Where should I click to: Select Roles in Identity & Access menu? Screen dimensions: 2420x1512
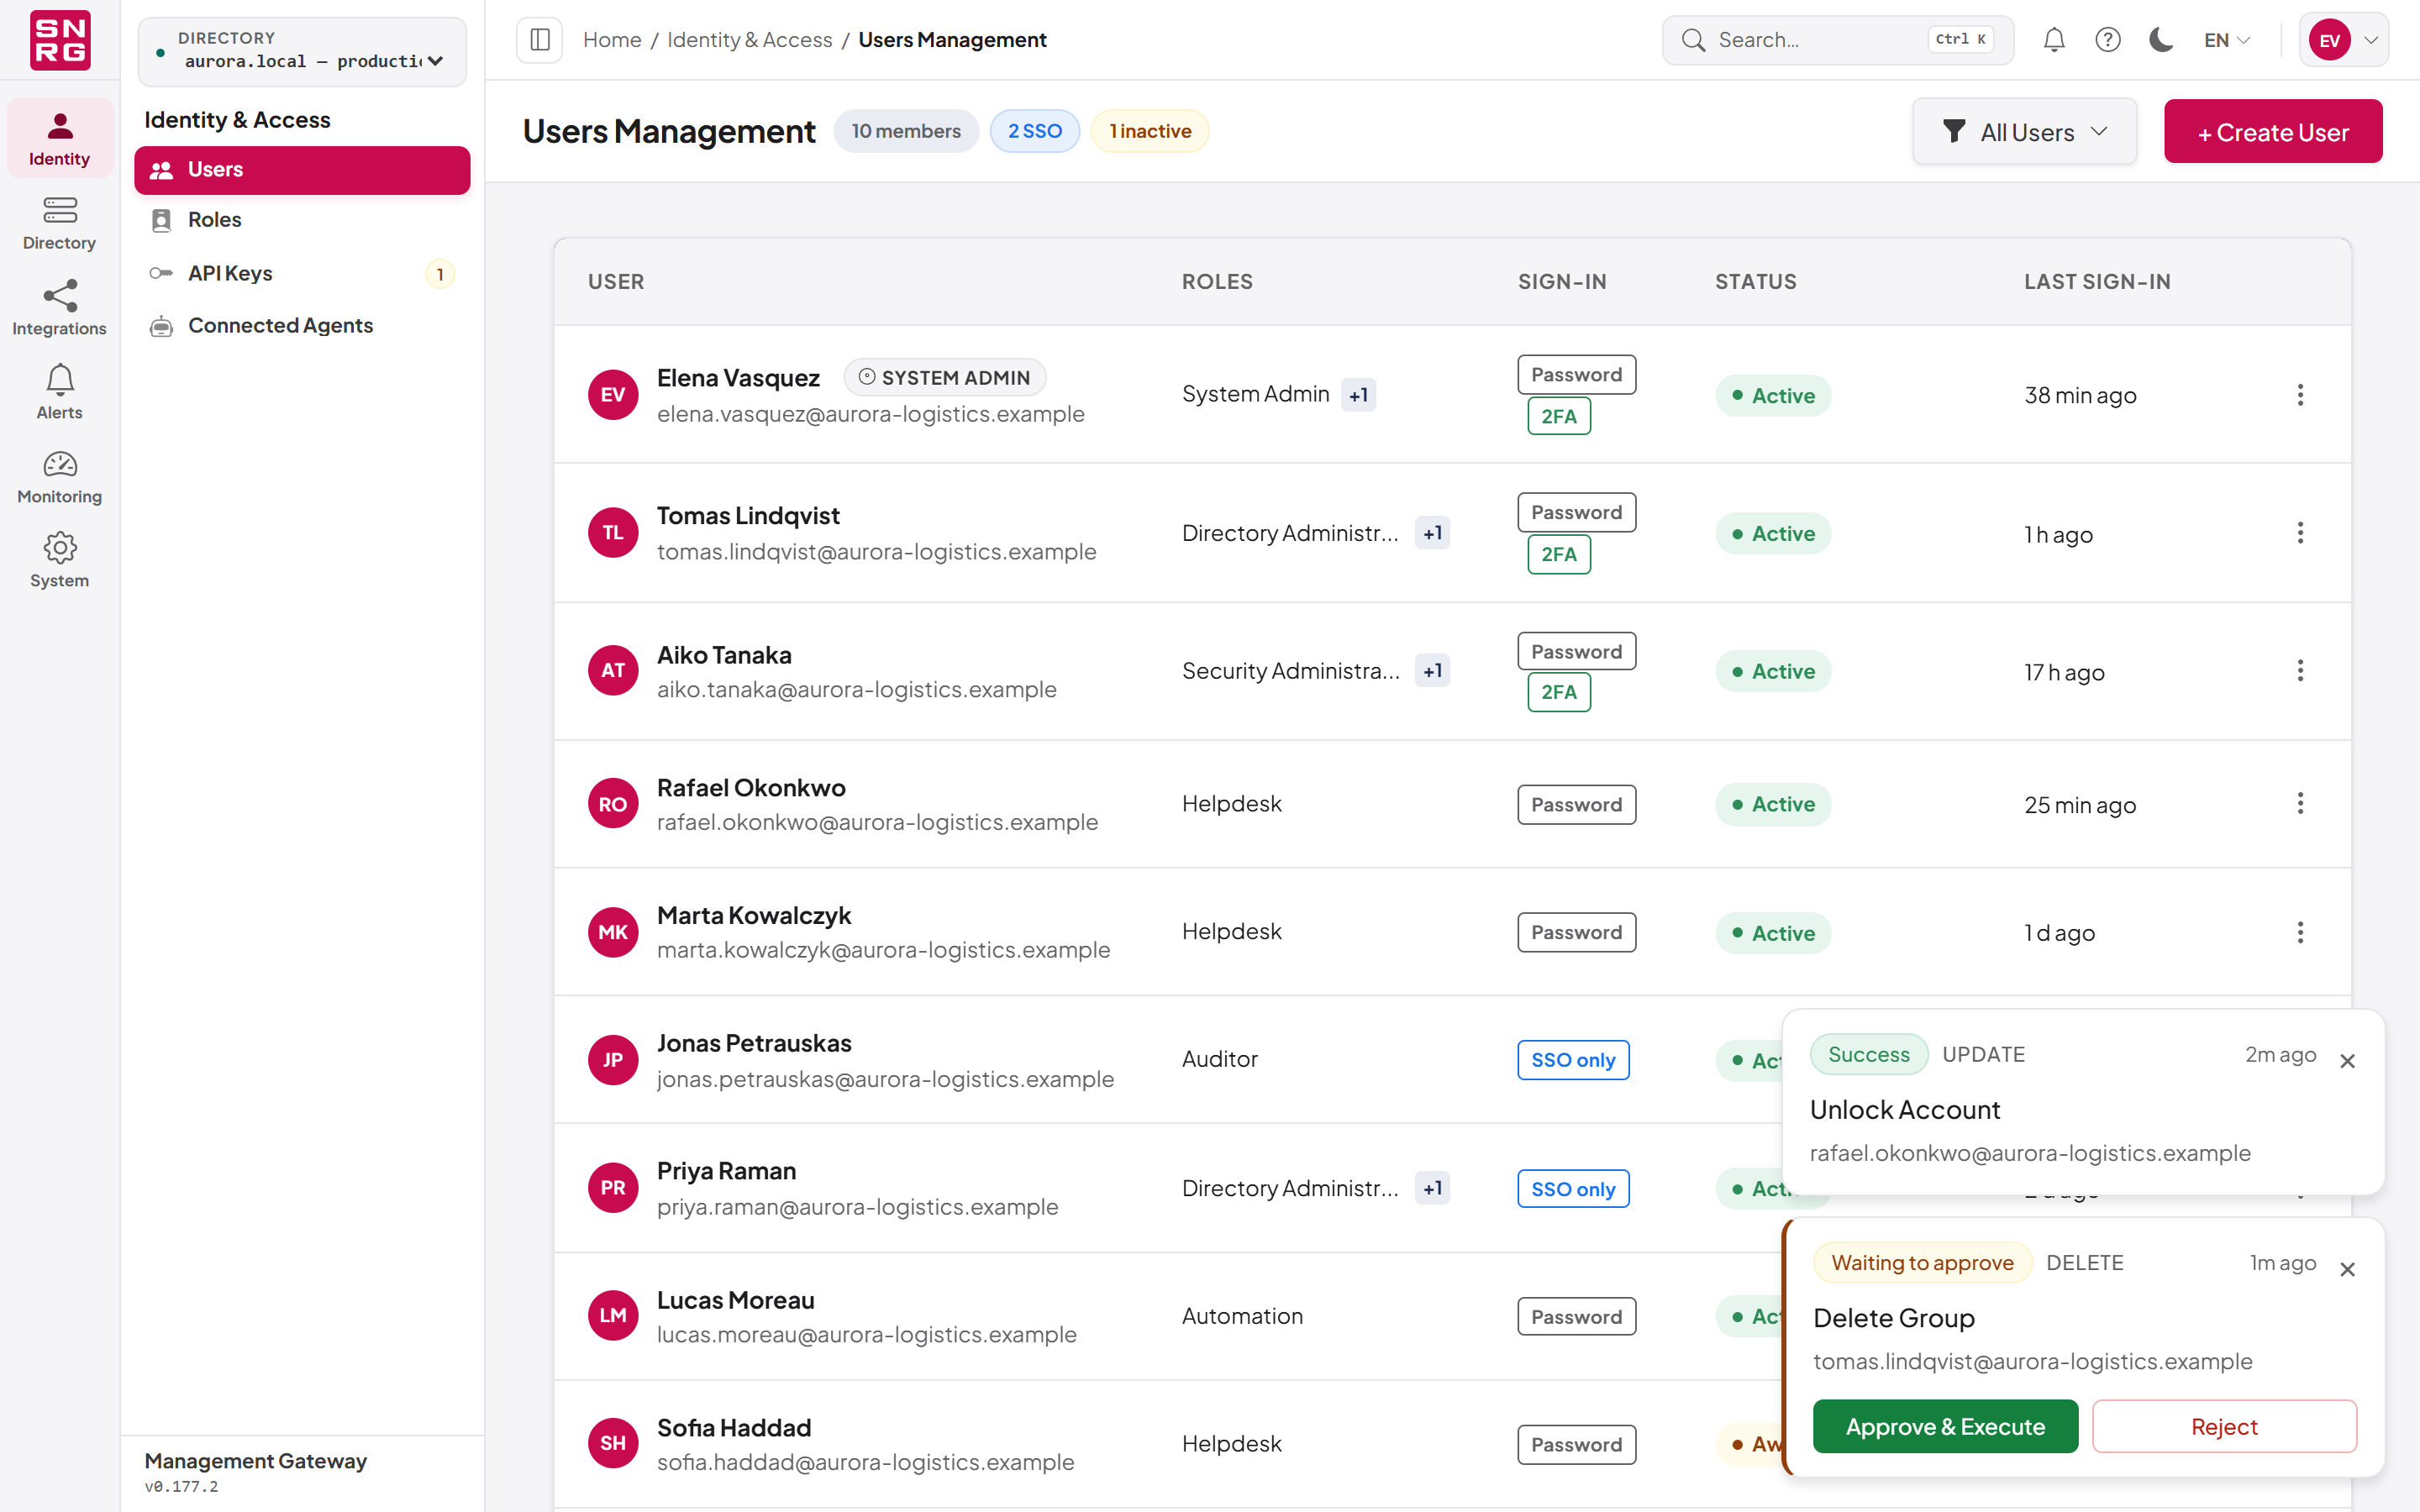point(302,220)
